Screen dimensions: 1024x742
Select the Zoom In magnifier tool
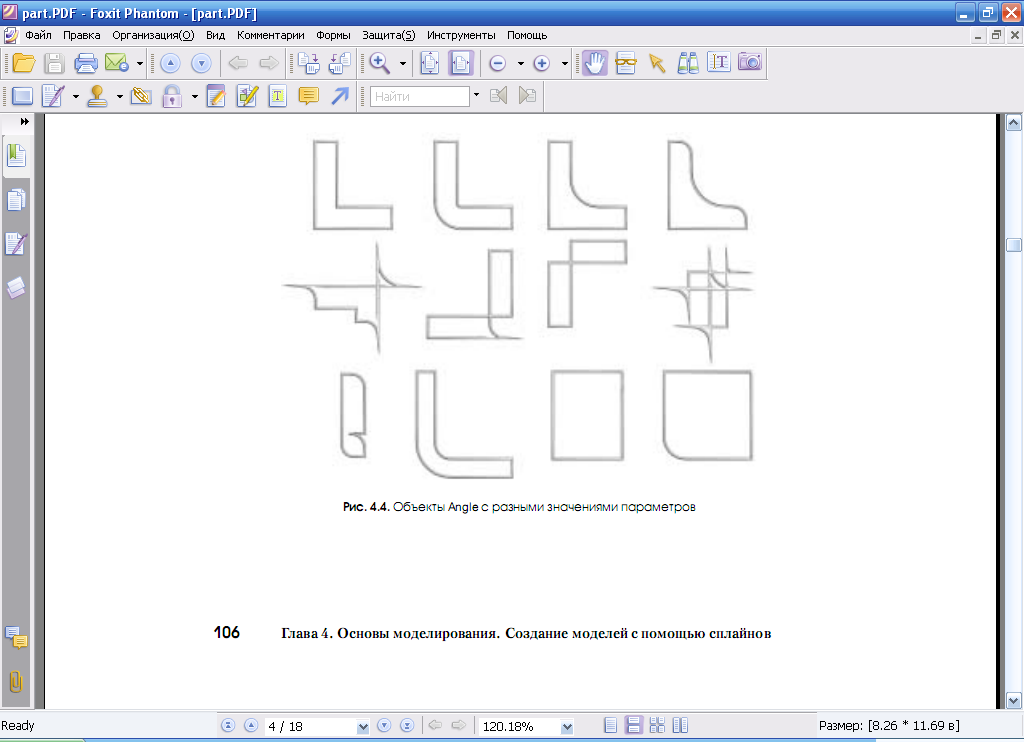(379, 63)
